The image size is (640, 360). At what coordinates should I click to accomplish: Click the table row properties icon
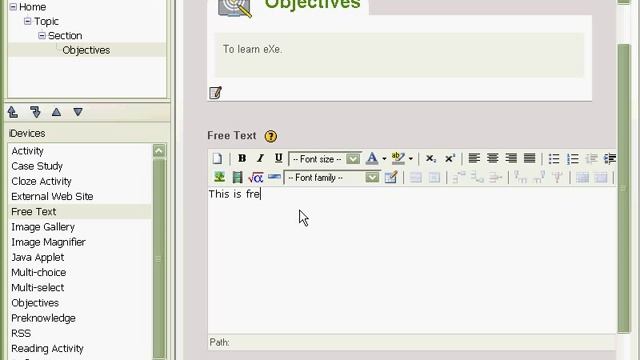416,177
